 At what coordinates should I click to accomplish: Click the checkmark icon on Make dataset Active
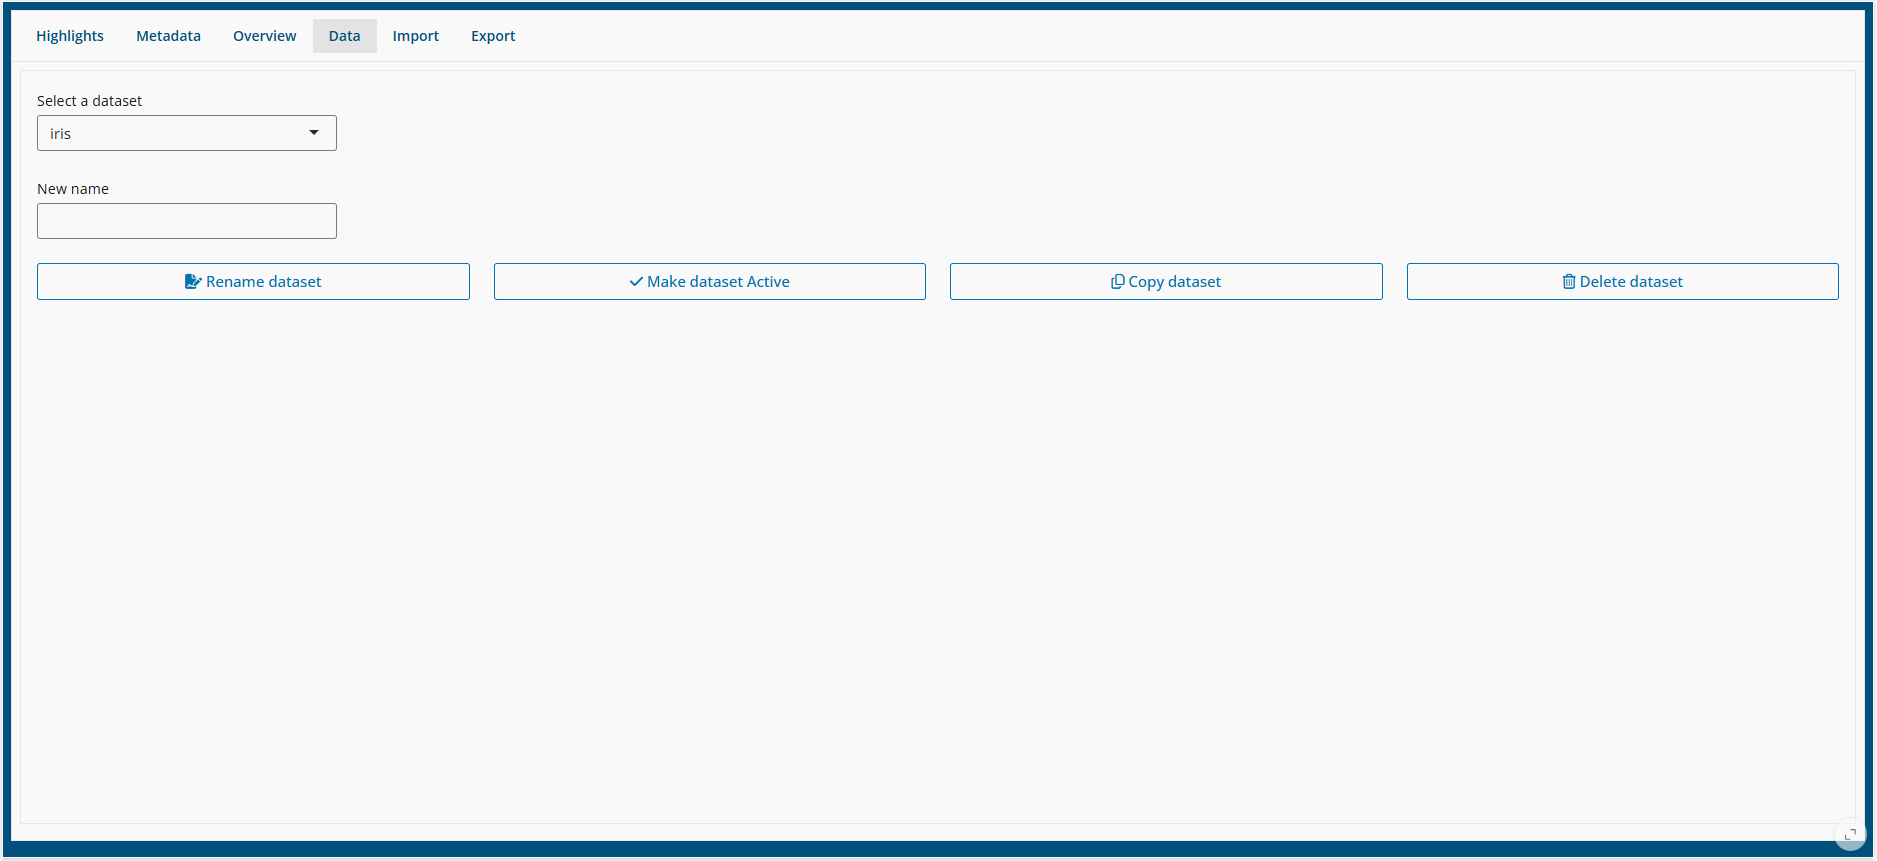click(636, 282)
